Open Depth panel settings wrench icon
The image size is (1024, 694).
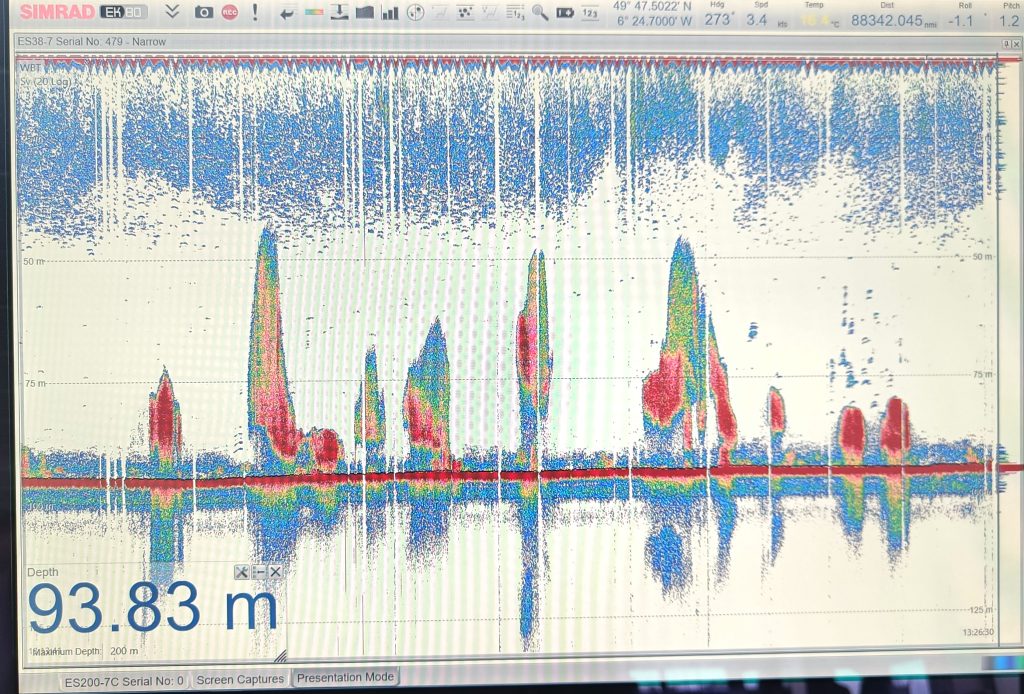(241, 571)
